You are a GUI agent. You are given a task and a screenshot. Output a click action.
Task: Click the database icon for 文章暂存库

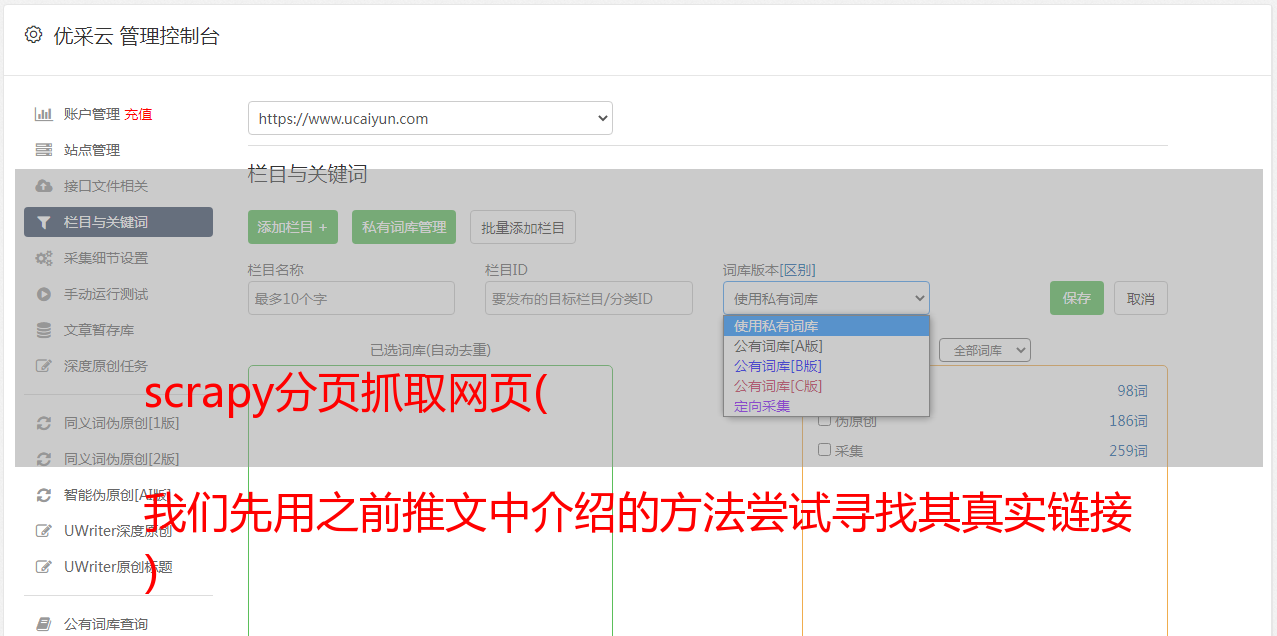click(43, 330)
